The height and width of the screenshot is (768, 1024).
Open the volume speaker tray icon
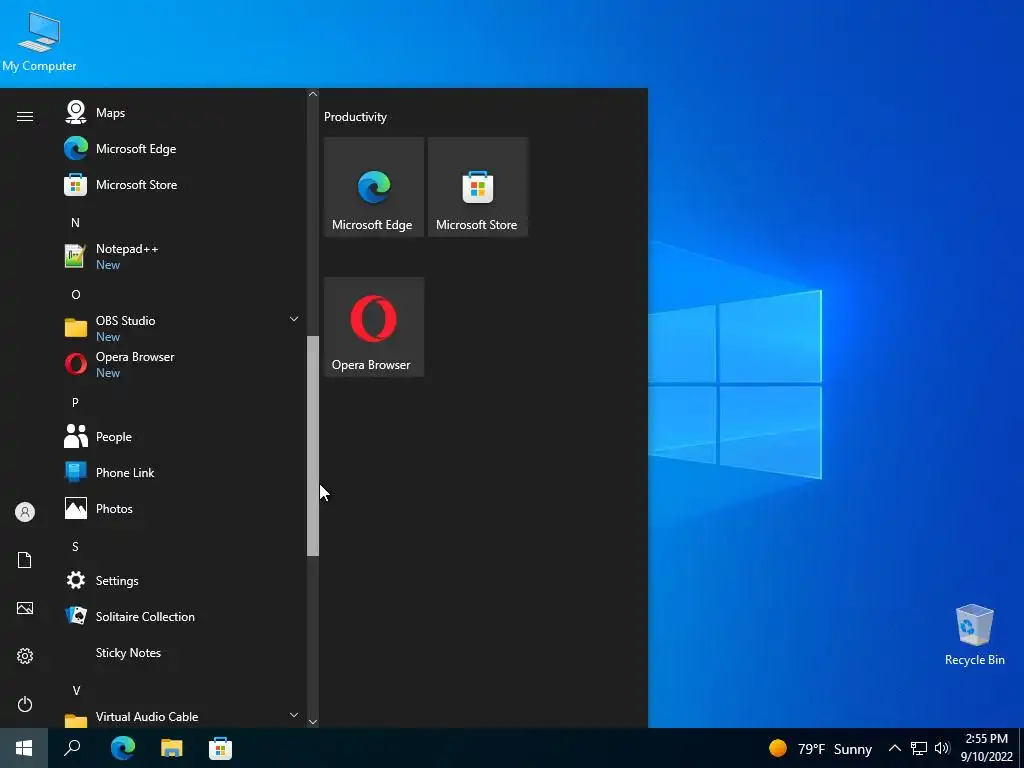(x=942, y=748)
